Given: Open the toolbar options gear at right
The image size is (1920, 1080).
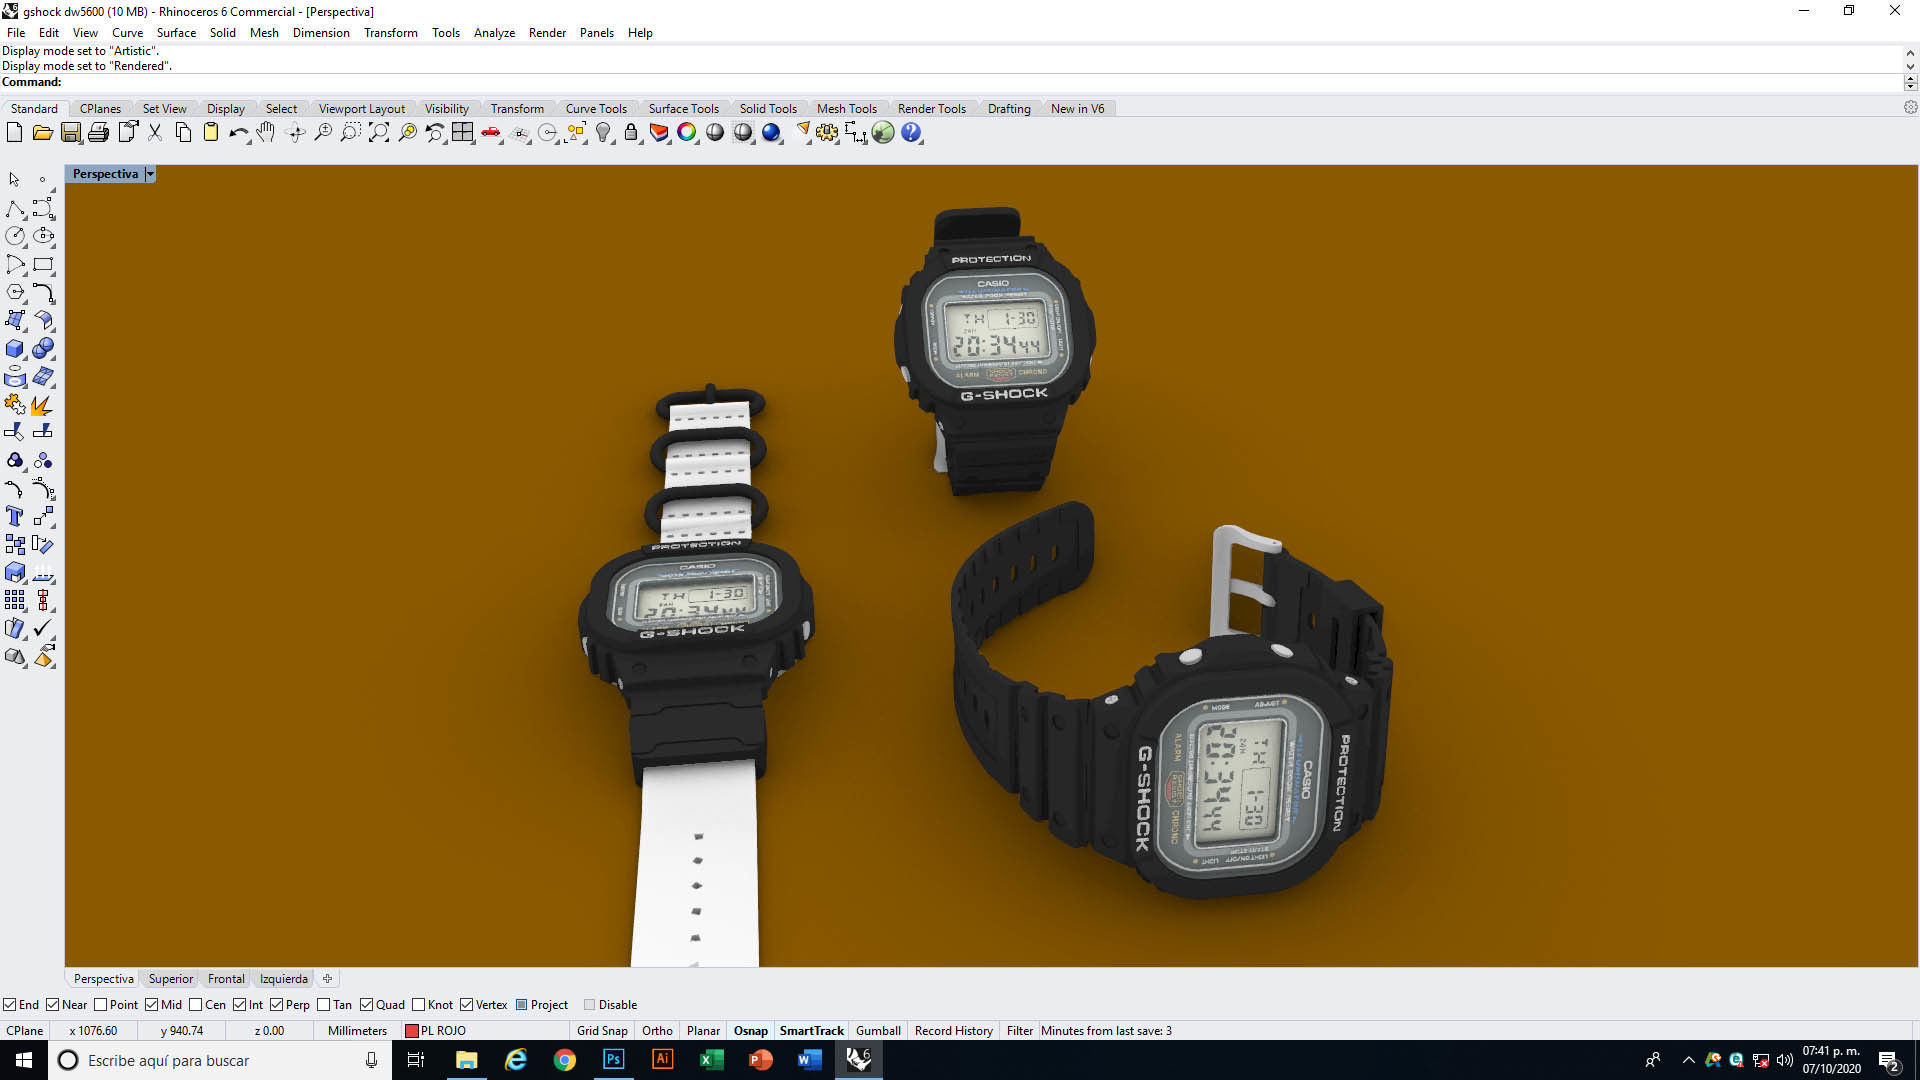Looking at the screenshot, I should [1910, 108].
